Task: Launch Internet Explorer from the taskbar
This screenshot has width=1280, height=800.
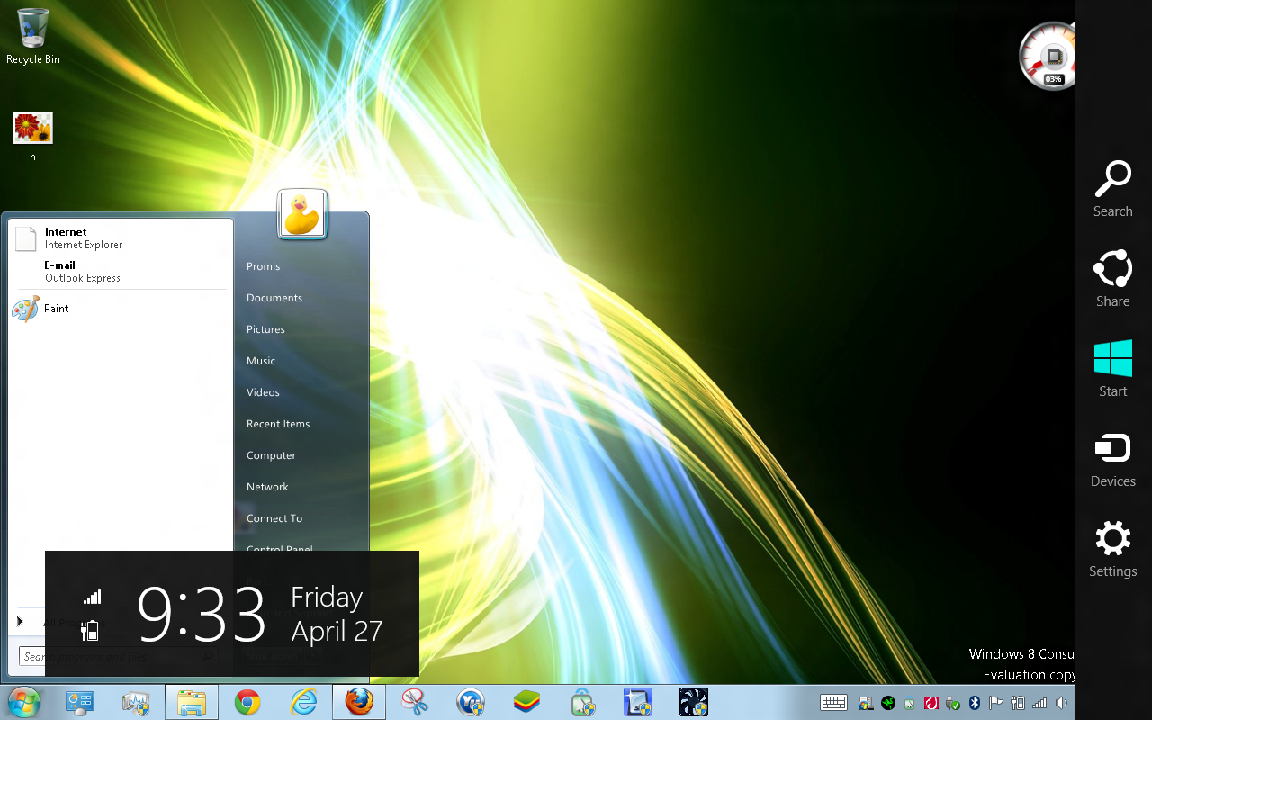Action: (x=303, y=703)
